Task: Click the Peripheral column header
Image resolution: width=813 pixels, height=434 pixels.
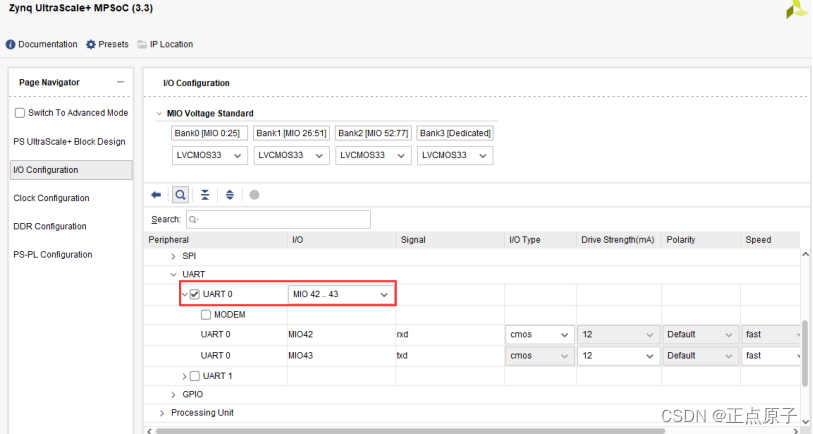Action: coord(216,240)
